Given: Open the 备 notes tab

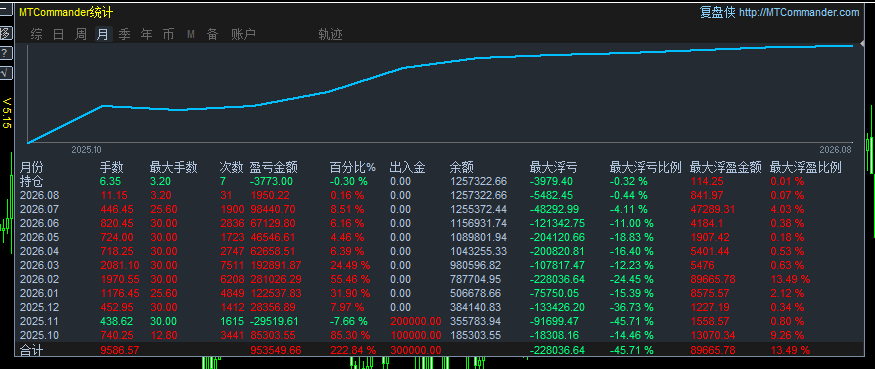Looking at the screenshot, I should tap(213, 35).
